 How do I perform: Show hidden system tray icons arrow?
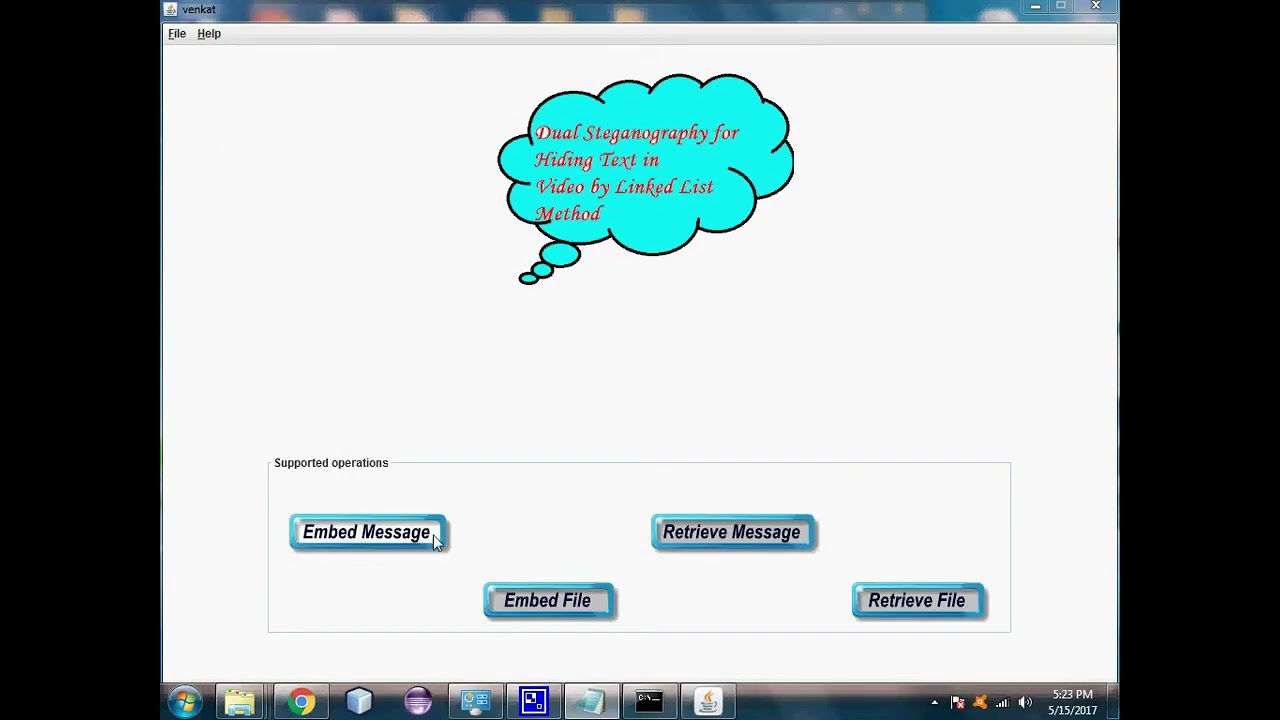coord(934,703)
